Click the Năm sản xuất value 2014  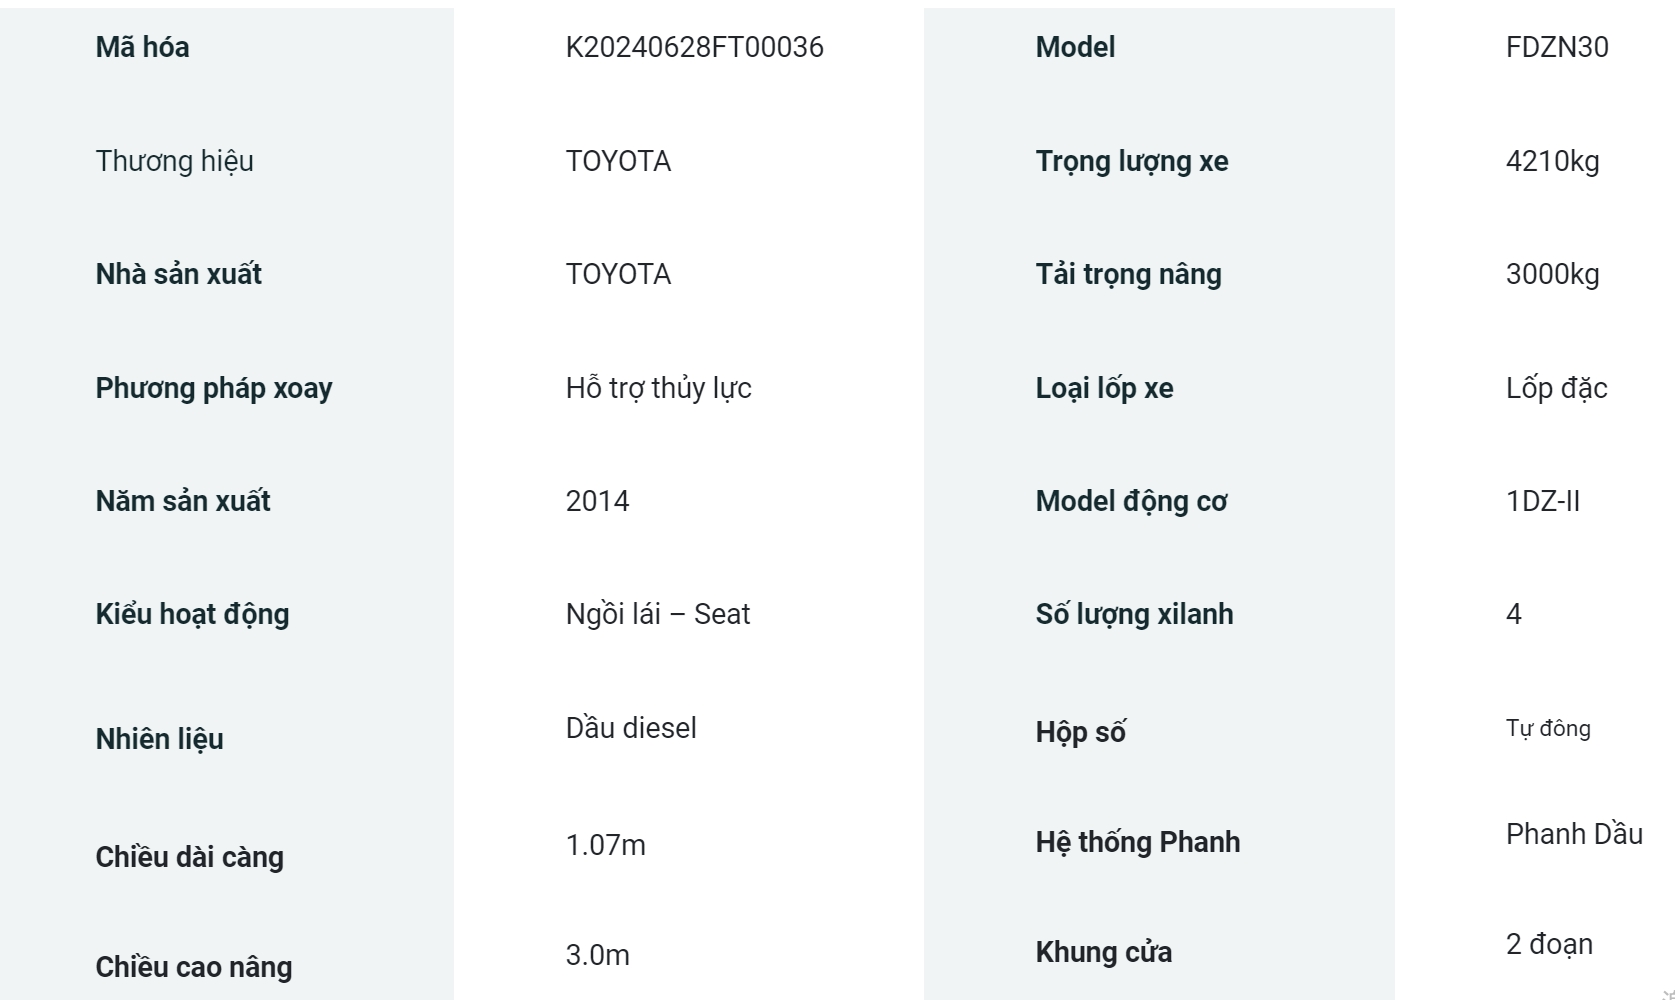pos(598,501)
